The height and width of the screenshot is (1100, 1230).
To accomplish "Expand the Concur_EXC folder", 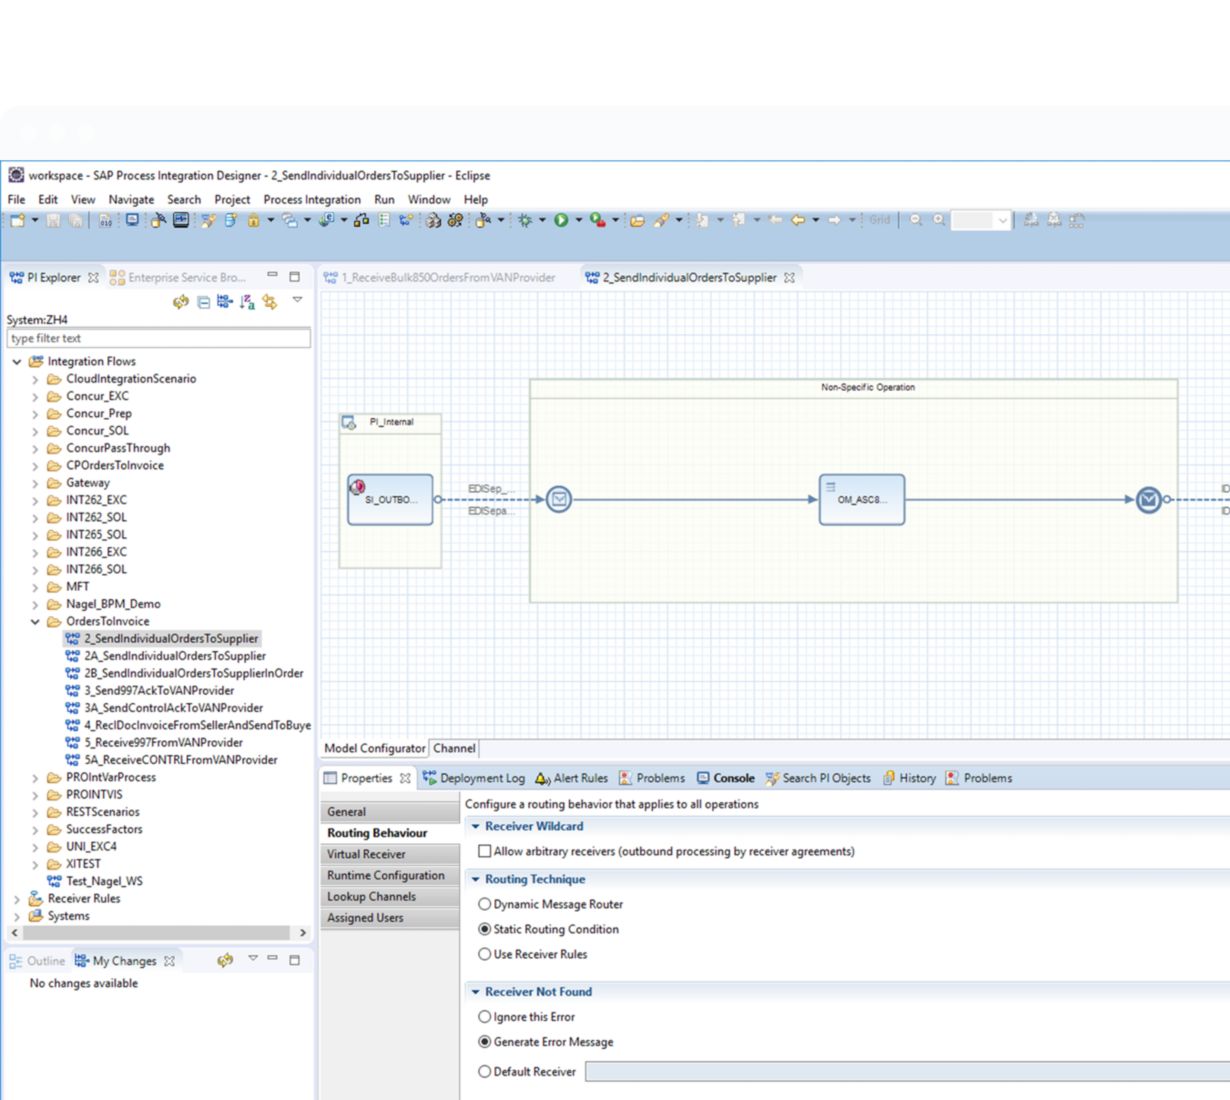I will tap(35, 396).
